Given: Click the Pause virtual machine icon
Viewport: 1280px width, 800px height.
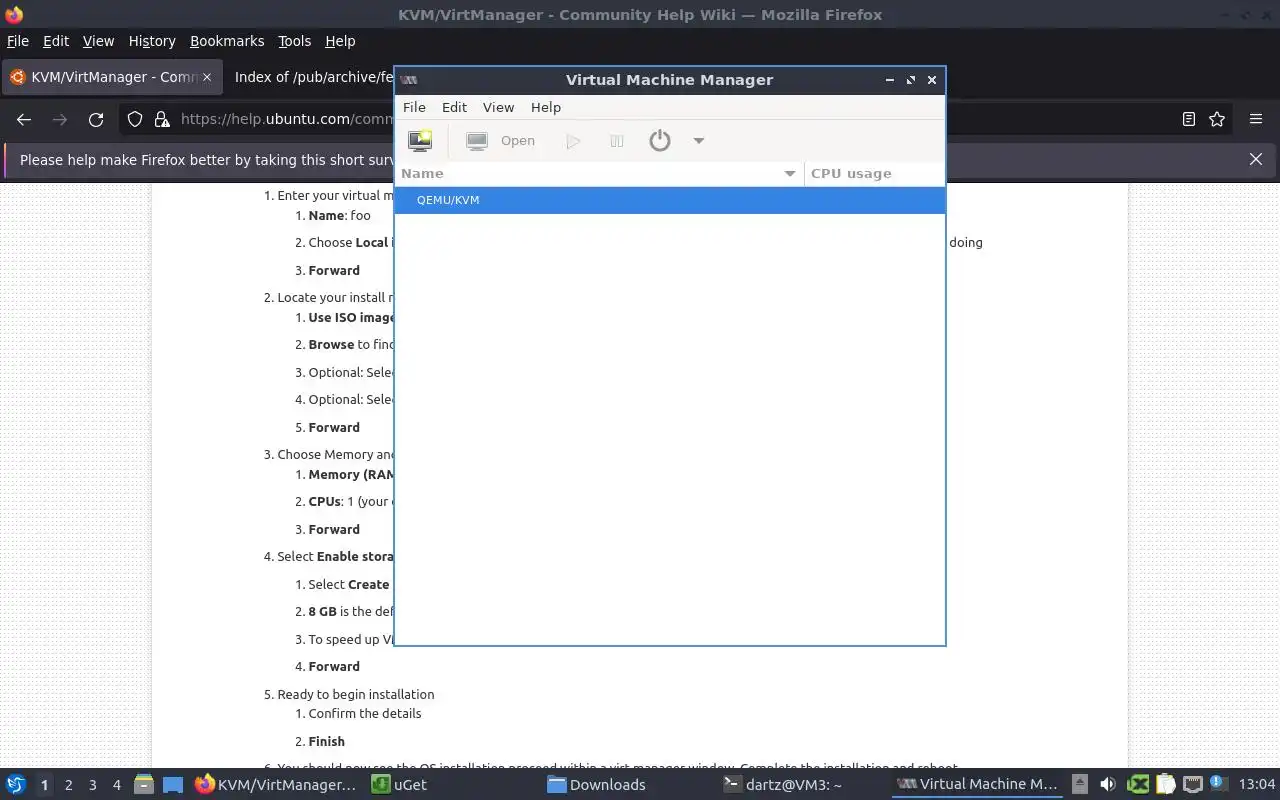Looking at the screenshot, I should 617,141.
